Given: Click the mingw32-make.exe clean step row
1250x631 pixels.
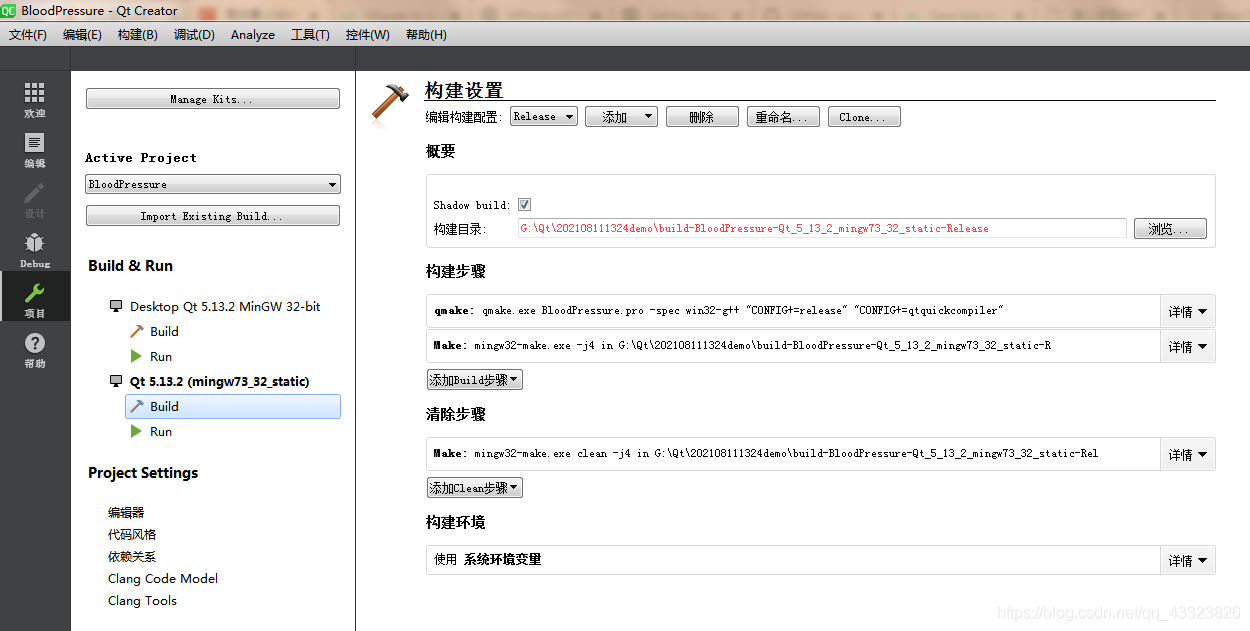Looking at the screenshot, I should (793, 454).
